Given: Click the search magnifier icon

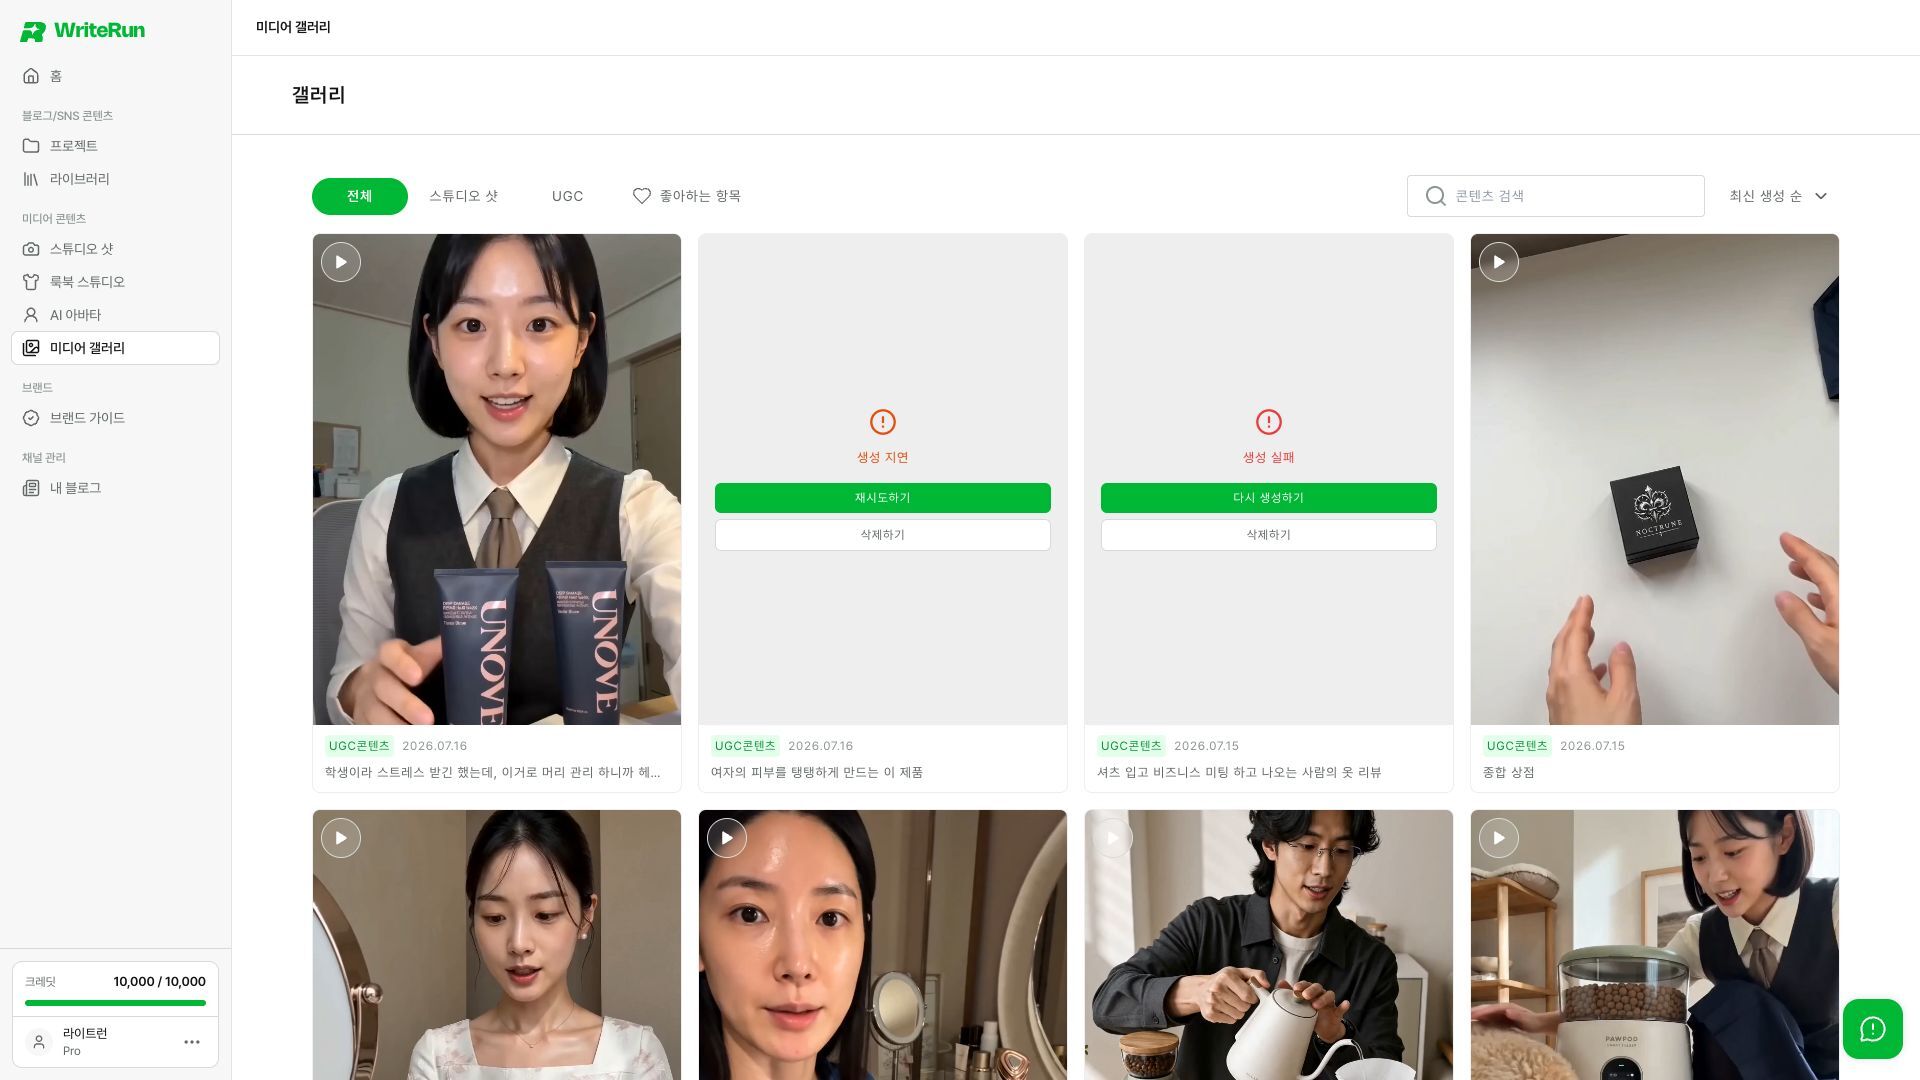Looking at the screenshot, I should point(1435,196).
